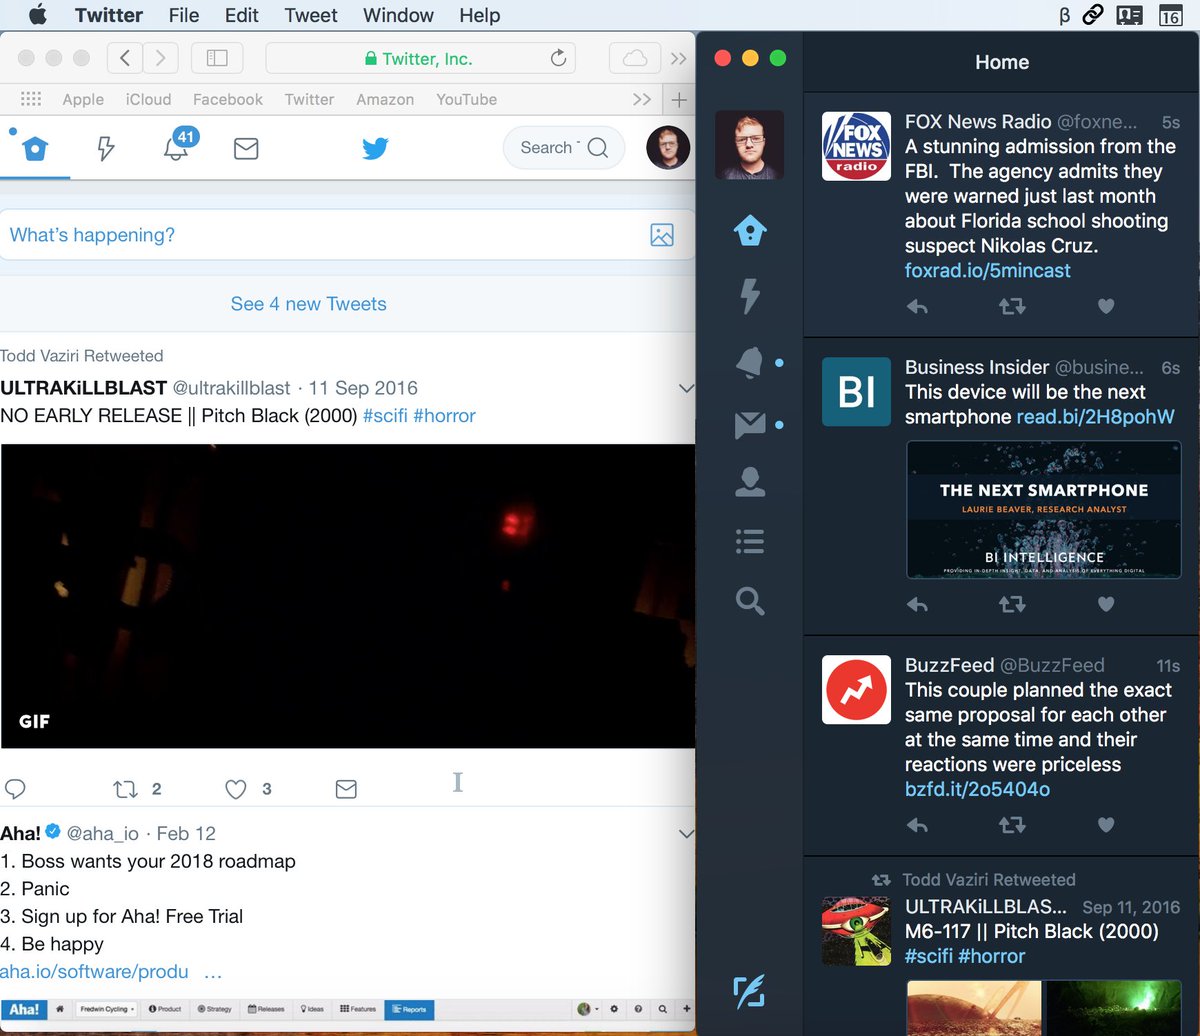The image size is (1200, 1036).
Task: Show more Safari toolbar items chevron
Action: coord(679,58)
